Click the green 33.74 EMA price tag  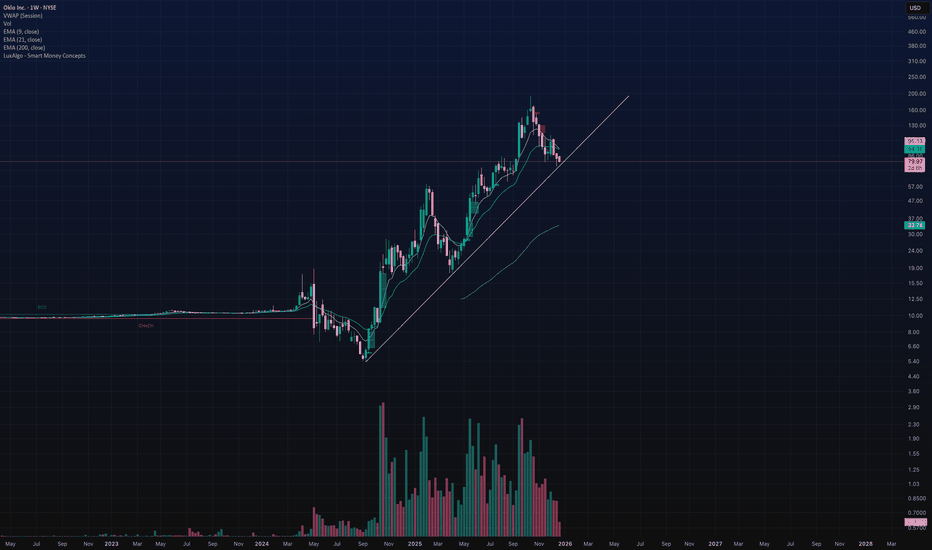click(x=916, y=226)
